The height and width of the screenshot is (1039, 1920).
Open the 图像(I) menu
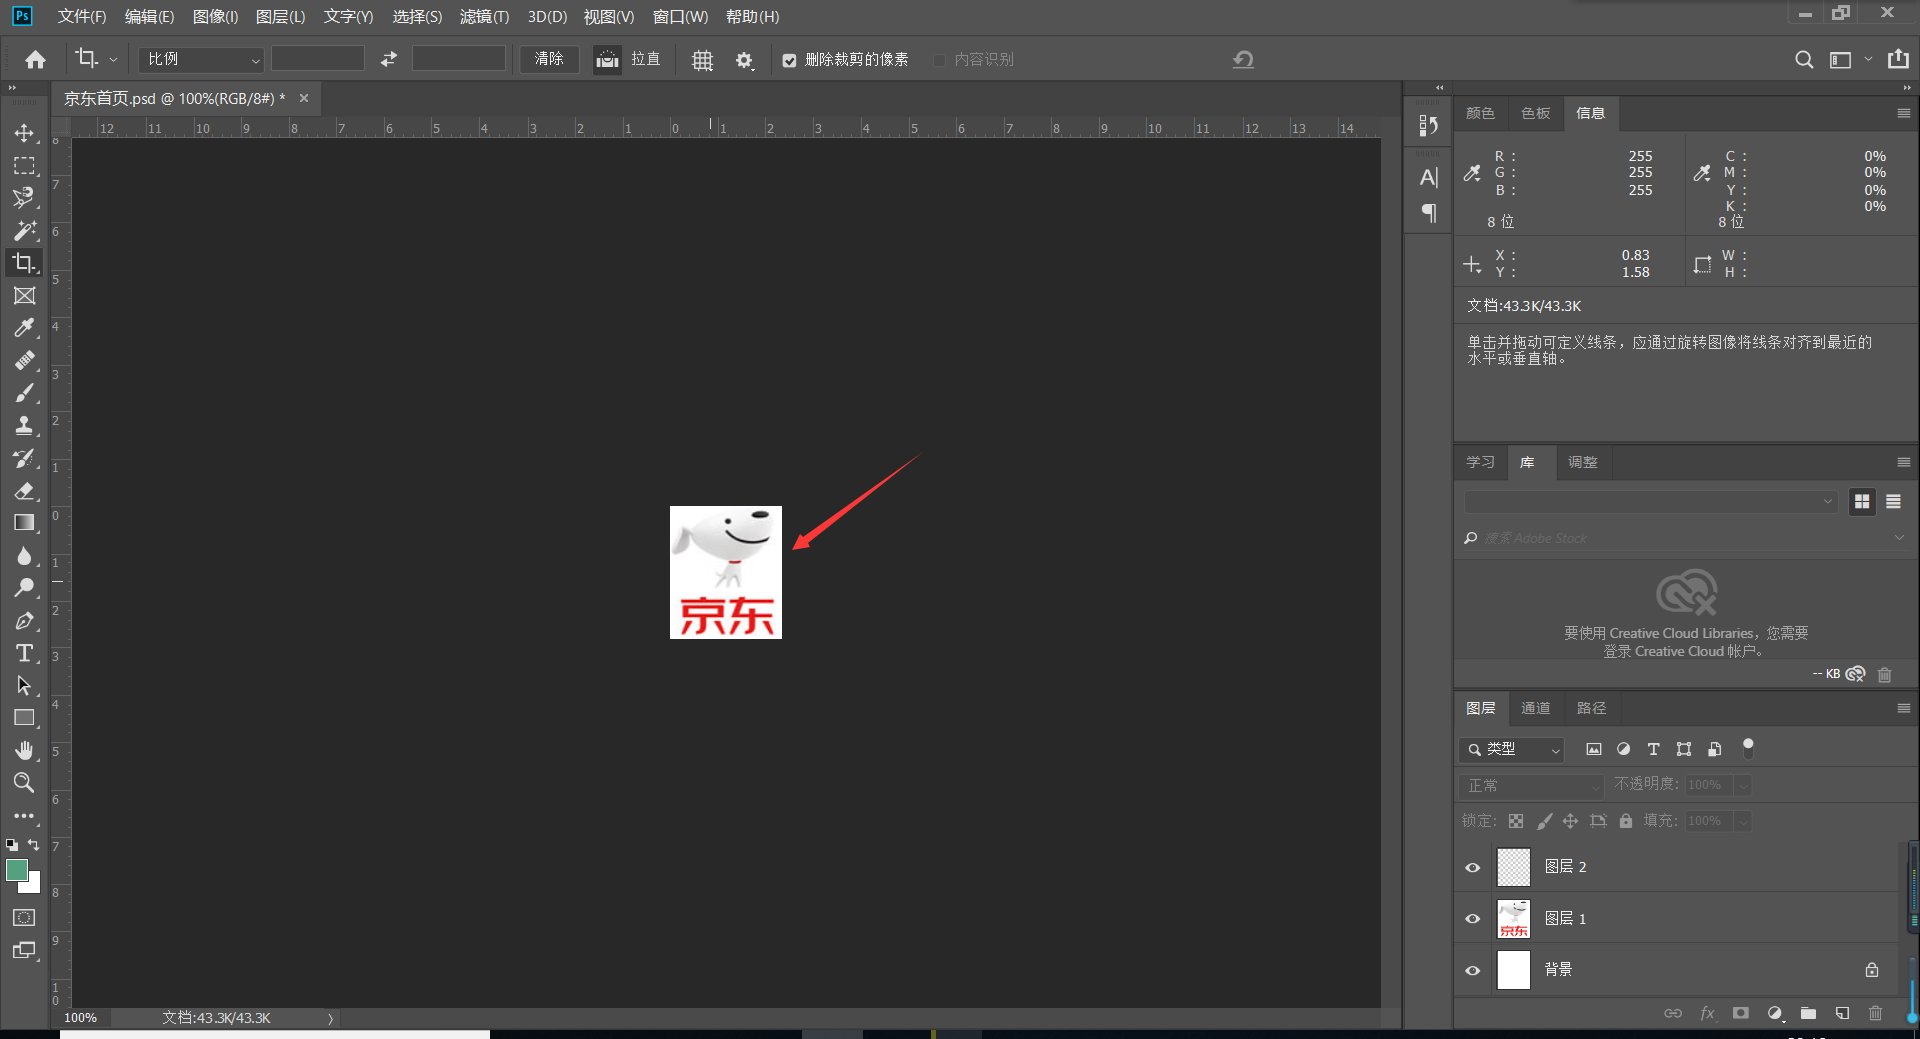pos(215,17)
